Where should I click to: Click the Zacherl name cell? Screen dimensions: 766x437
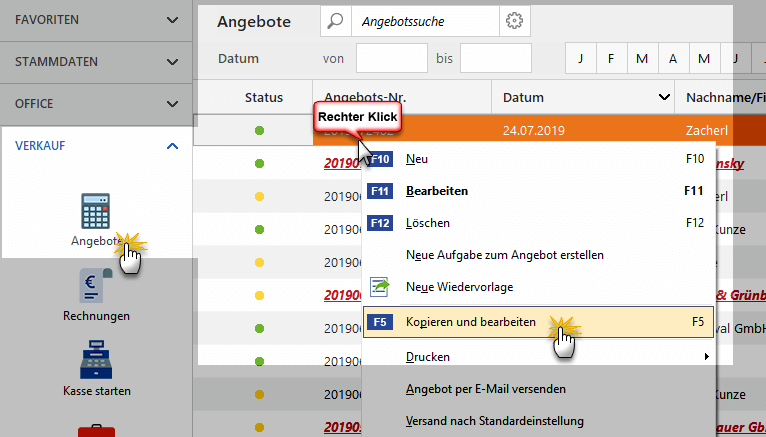707,130
